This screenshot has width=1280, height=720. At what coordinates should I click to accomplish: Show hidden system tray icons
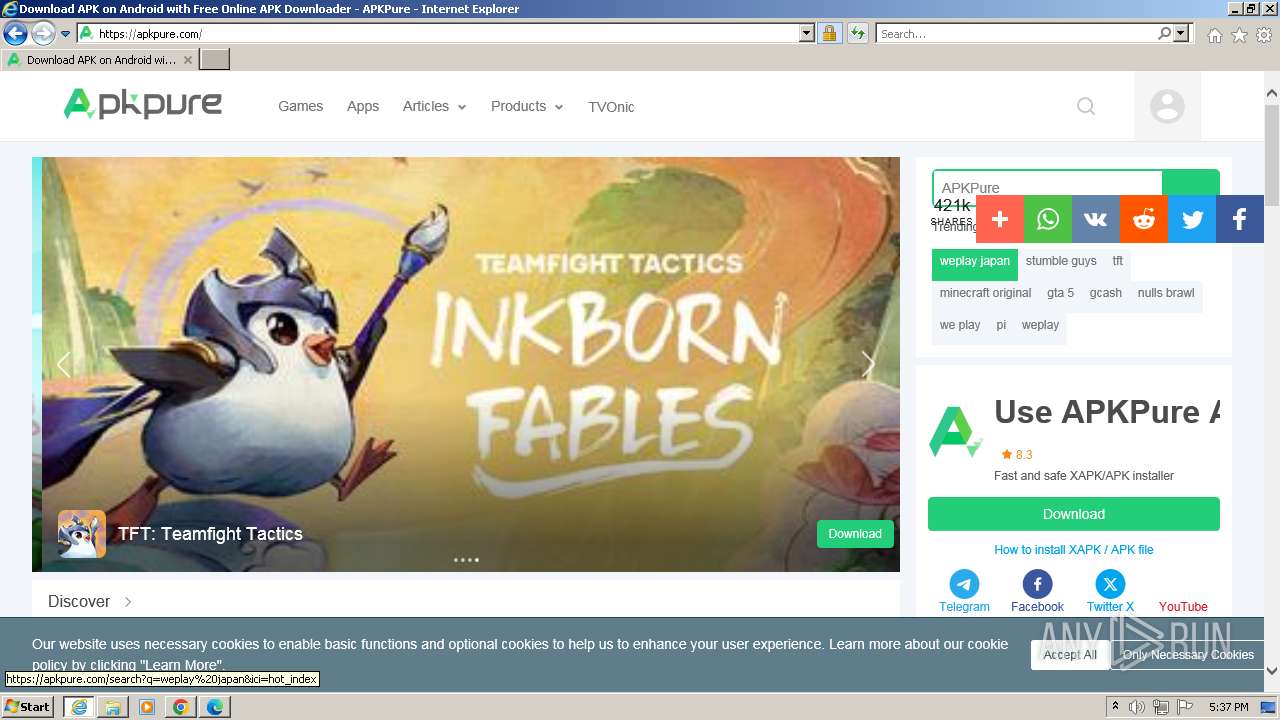click(1115, 707)
